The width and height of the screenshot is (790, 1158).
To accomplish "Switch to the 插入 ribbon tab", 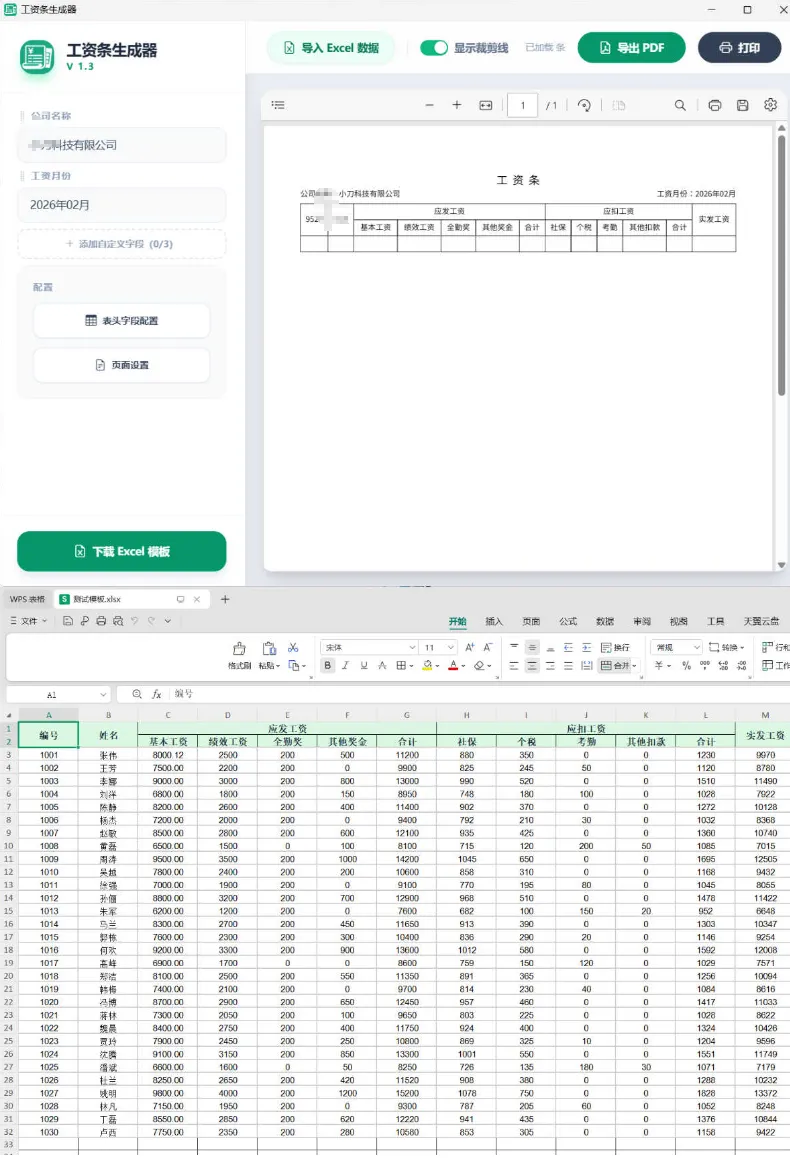I will 494,621.
